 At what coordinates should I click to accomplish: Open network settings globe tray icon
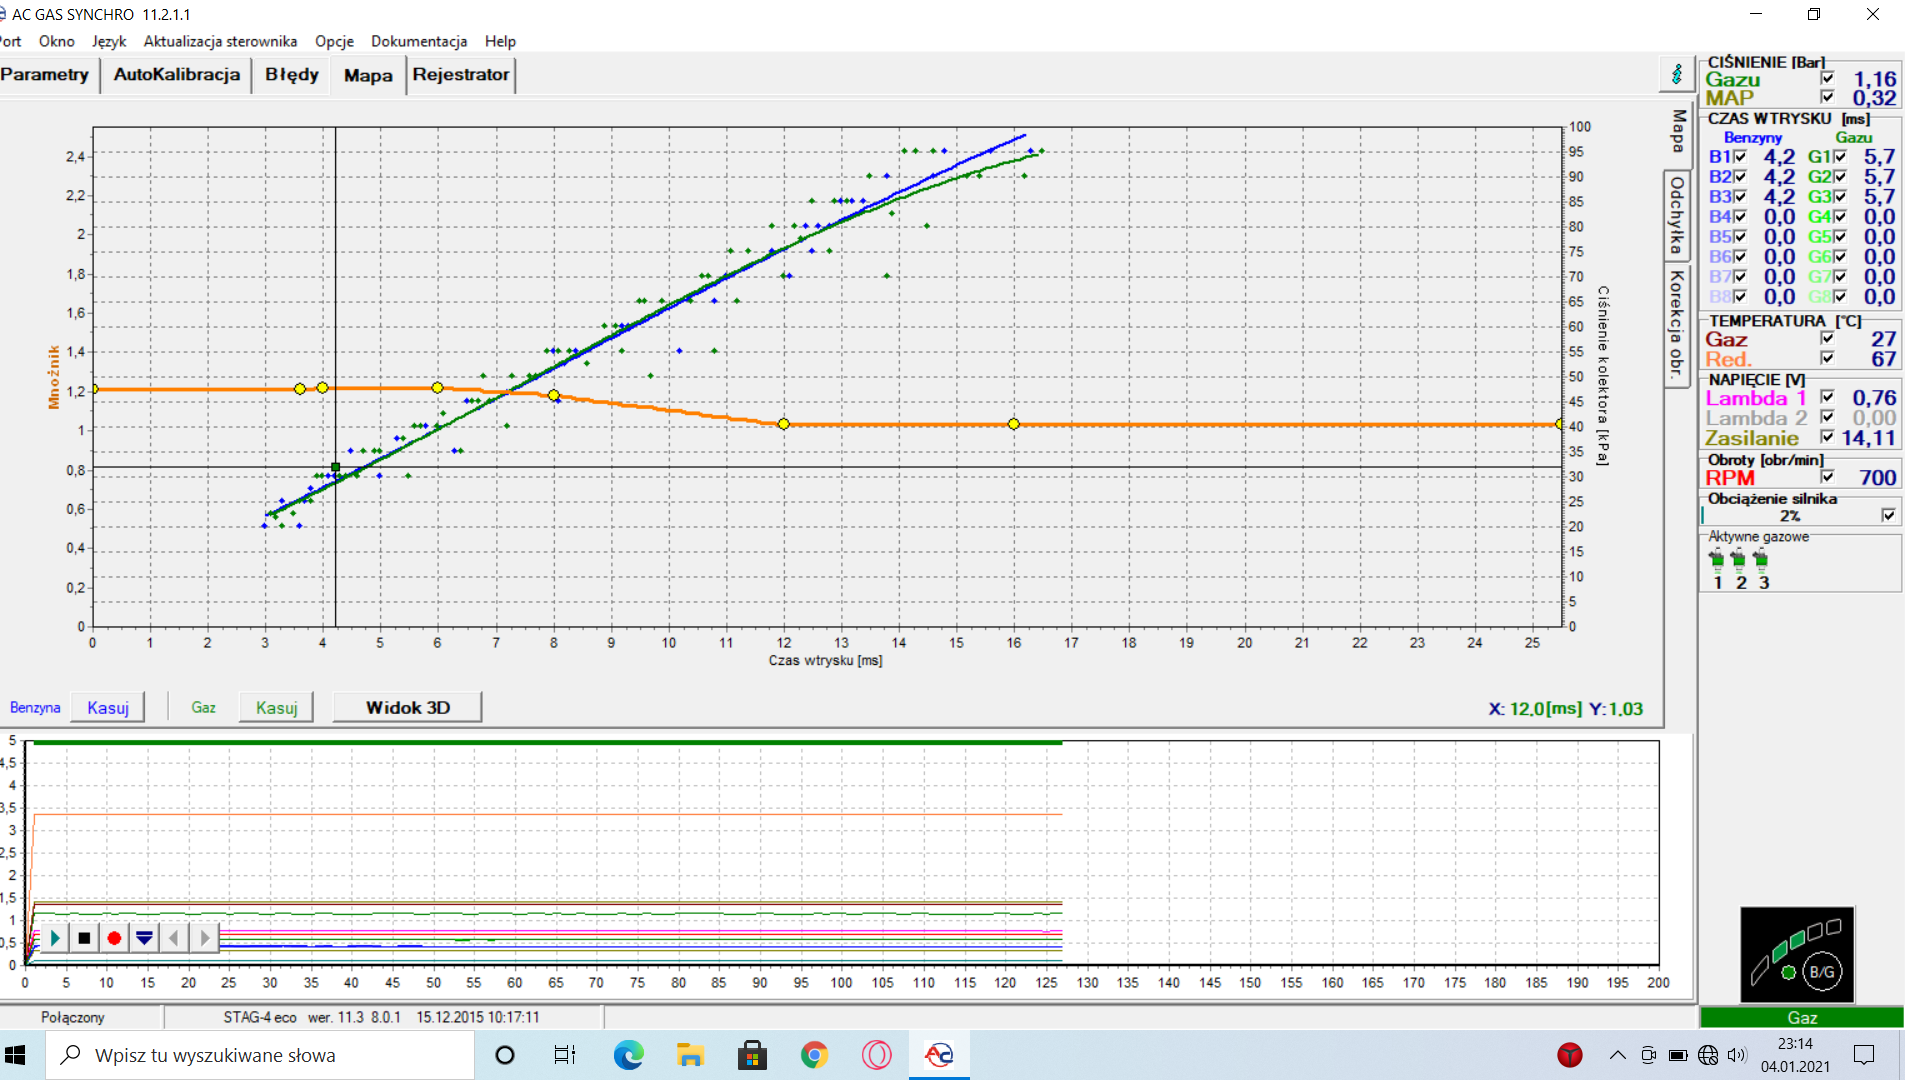tap(1708, 1055)
